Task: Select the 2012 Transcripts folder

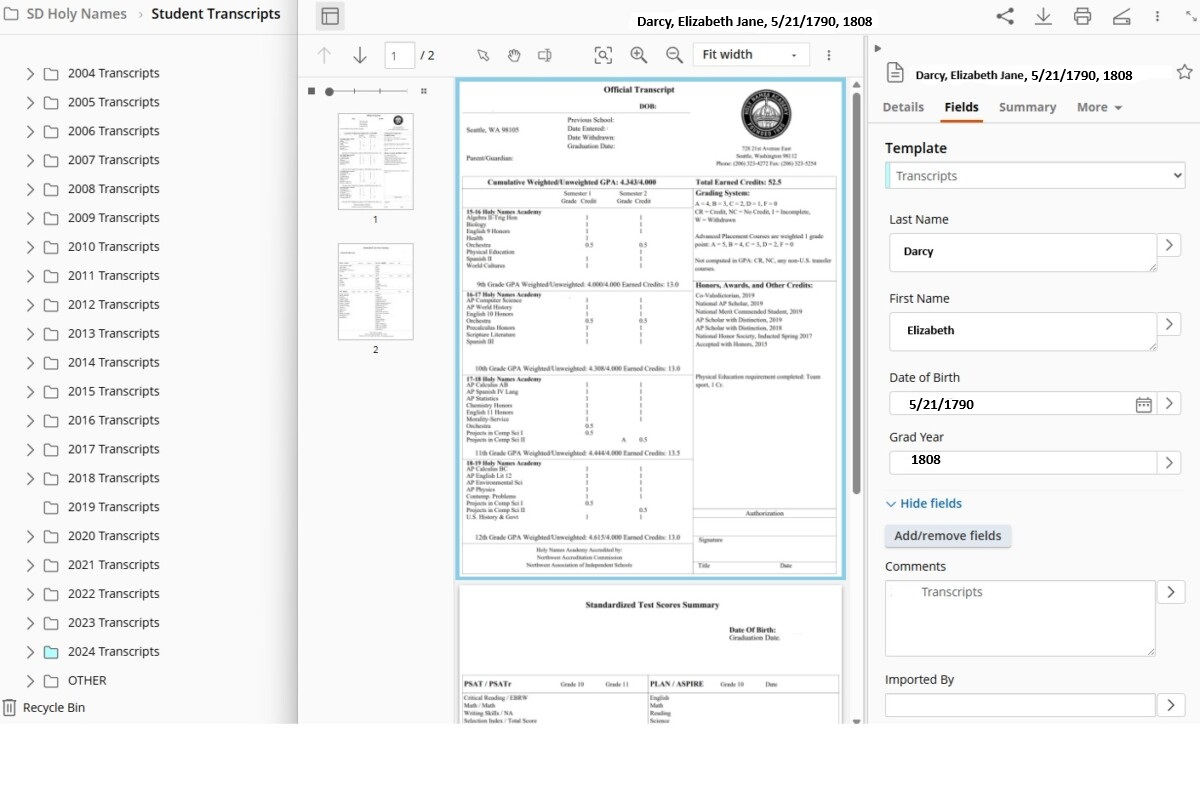Action: coord(114,305)
